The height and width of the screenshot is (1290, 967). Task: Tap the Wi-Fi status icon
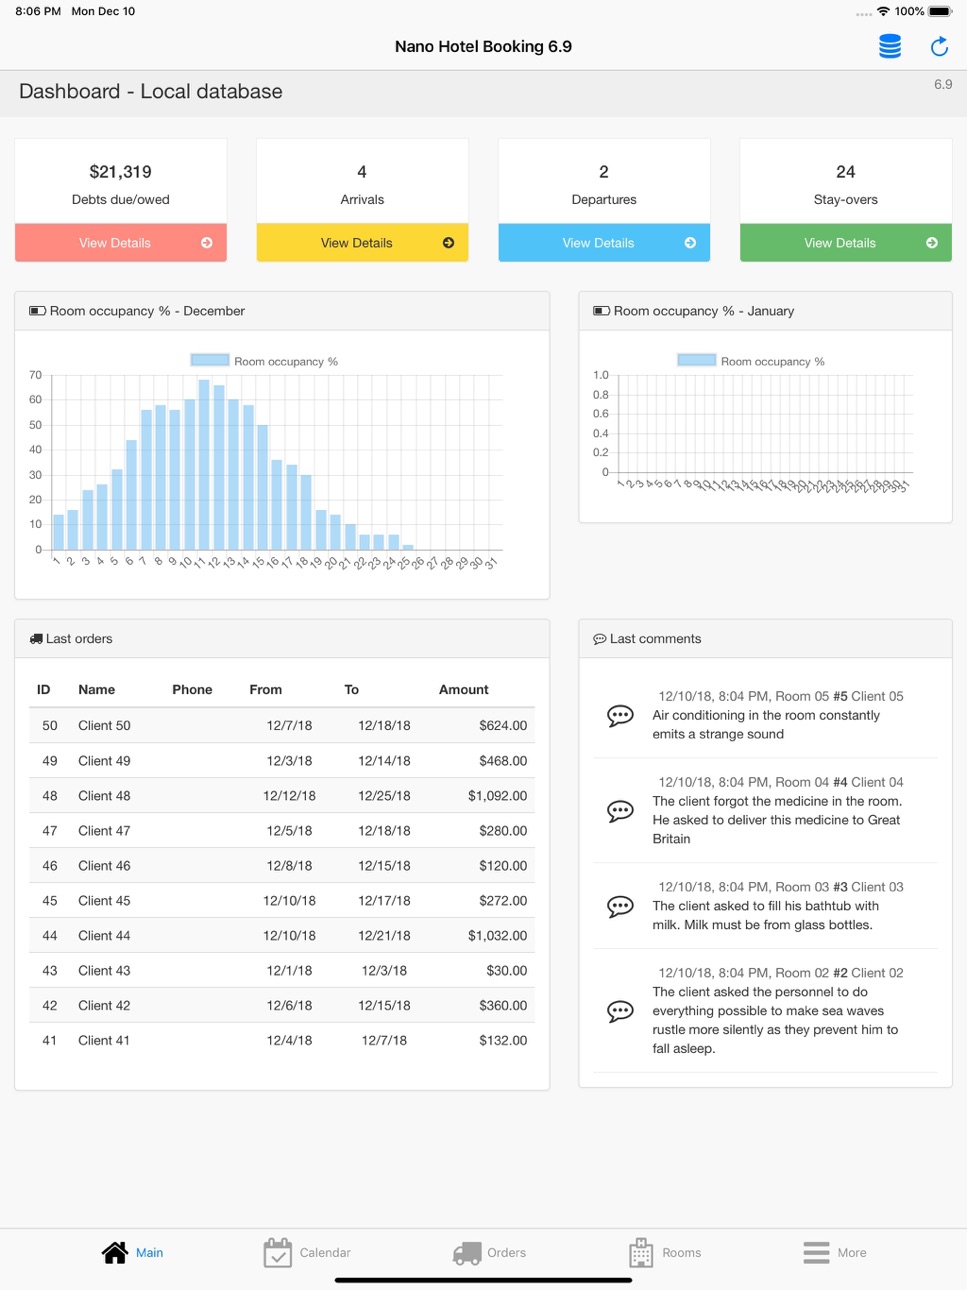click(x=883, y=11)
